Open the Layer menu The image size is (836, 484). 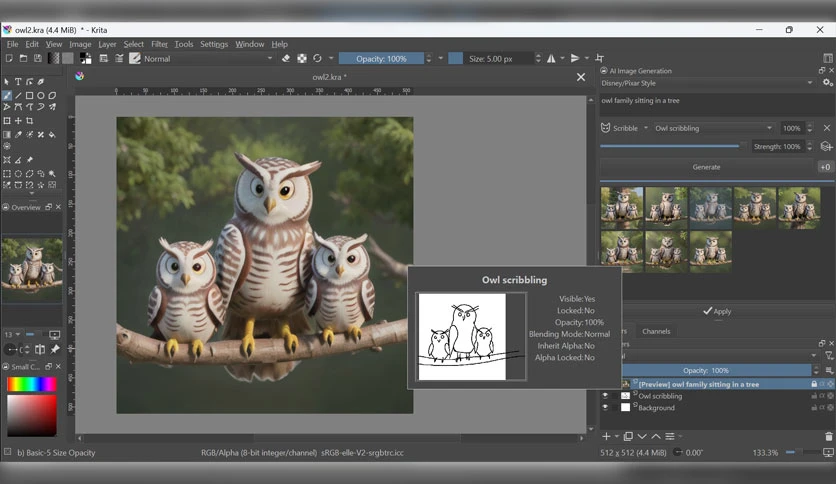(107, 44)
